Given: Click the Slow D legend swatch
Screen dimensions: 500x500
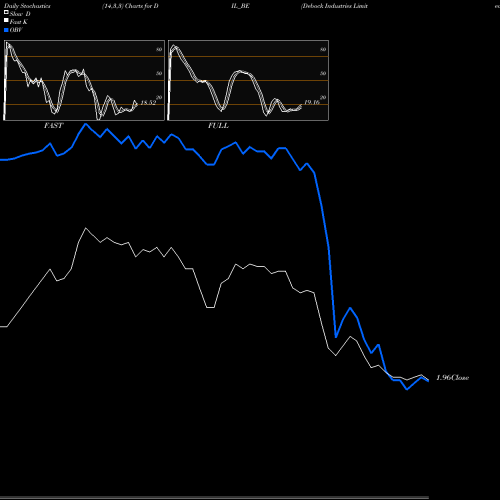Looking at the screenshot, I should (x=6, y=12).
